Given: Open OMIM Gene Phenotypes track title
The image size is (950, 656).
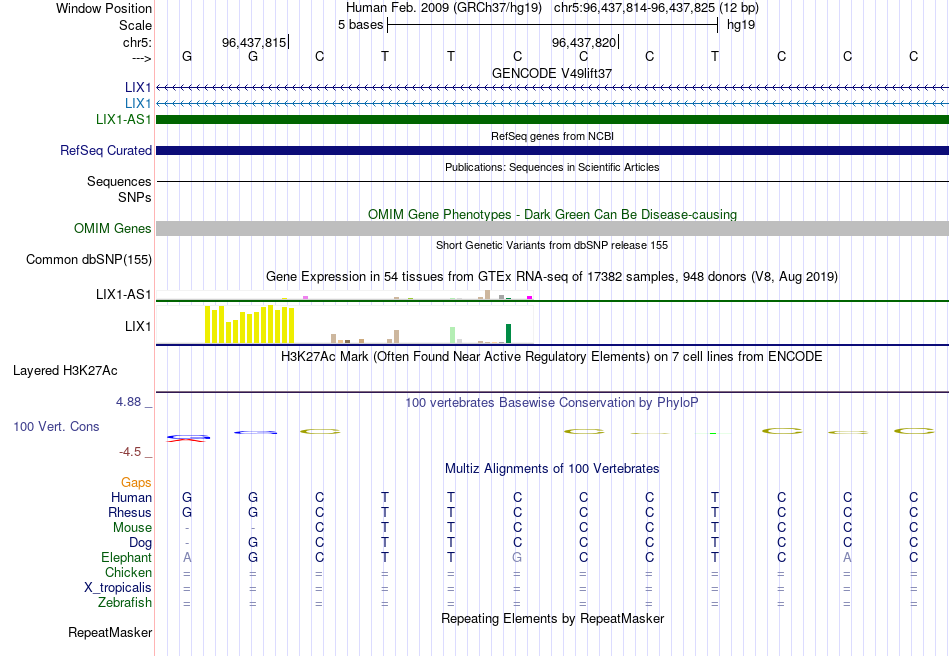Looking at the screenshot, I should pos(552,214).
